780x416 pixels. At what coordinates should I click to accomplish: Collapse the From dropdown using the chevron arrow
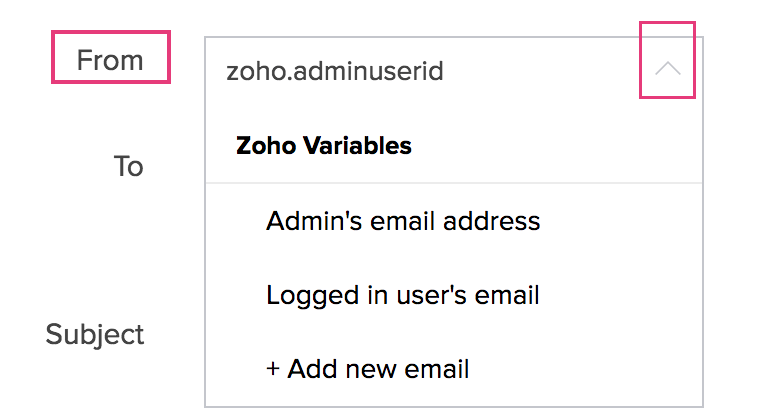tap(667, 70)
